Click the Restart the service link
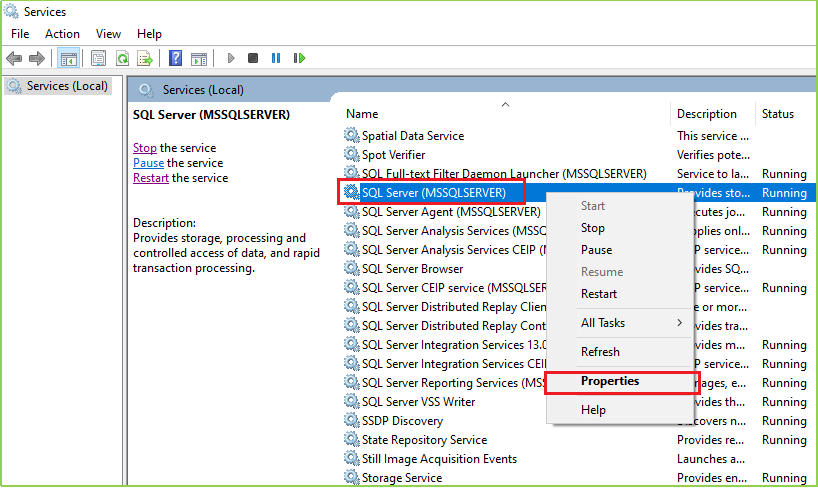818x488 pixels. 151,178
